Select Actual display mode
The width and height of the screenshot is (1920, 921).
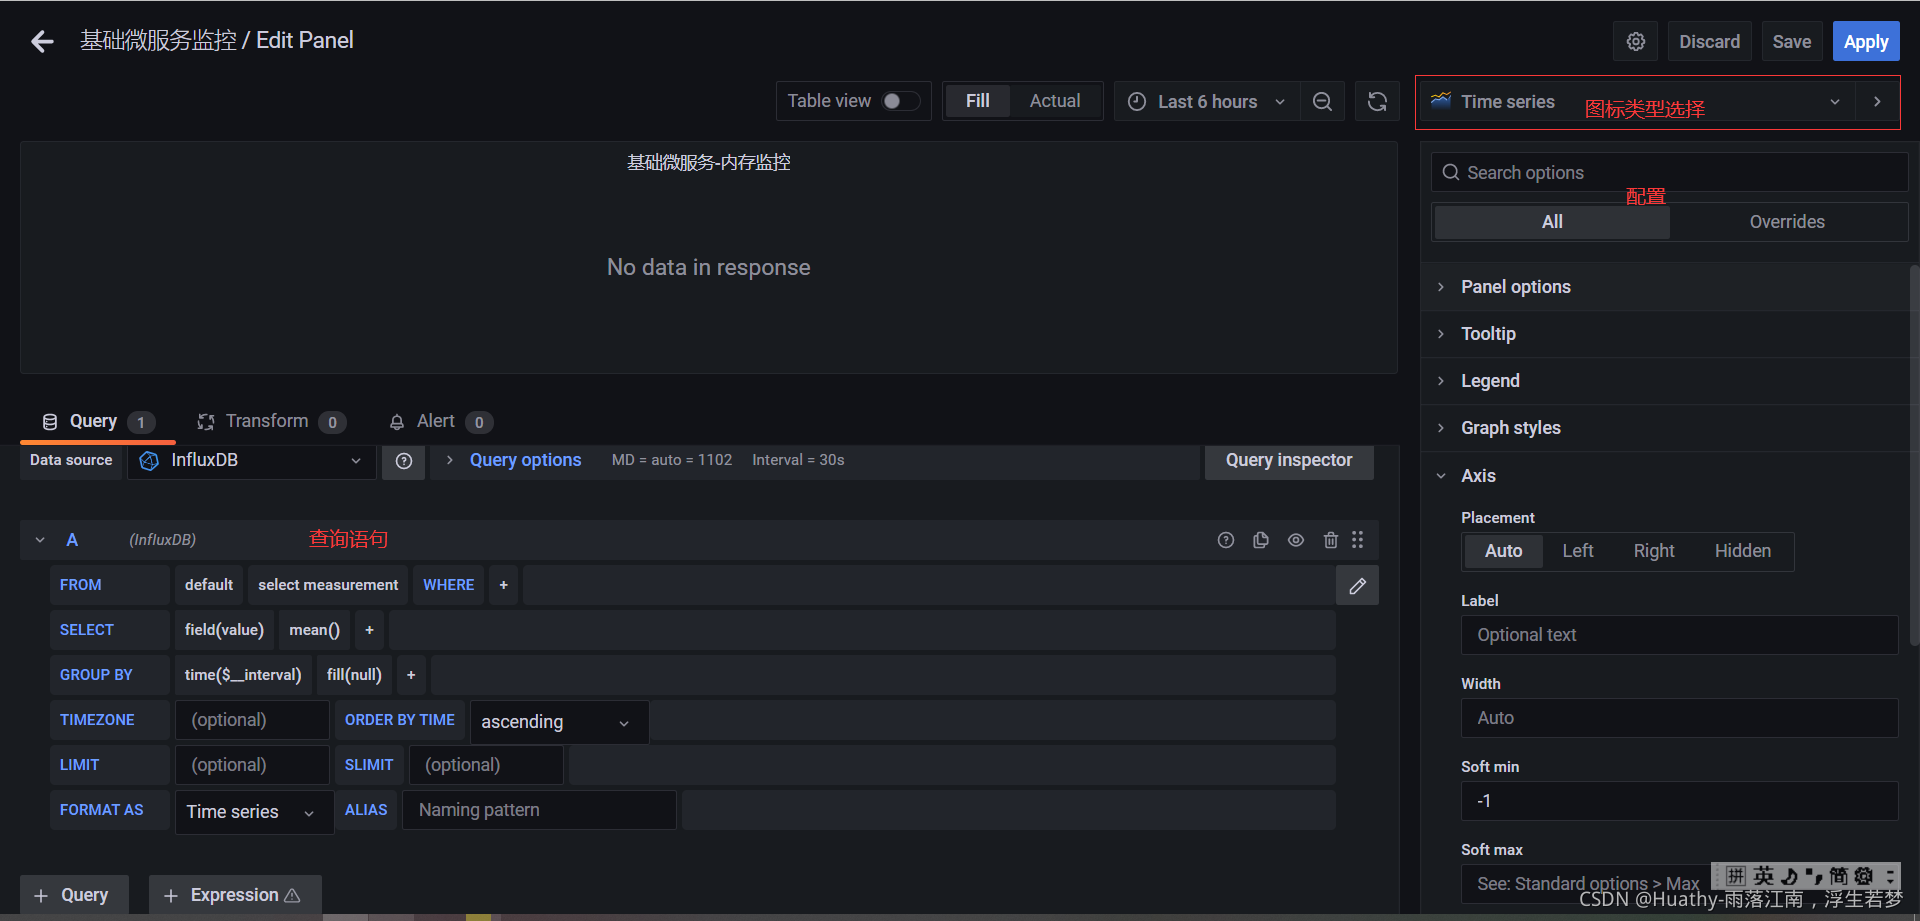pos(1055,101)
